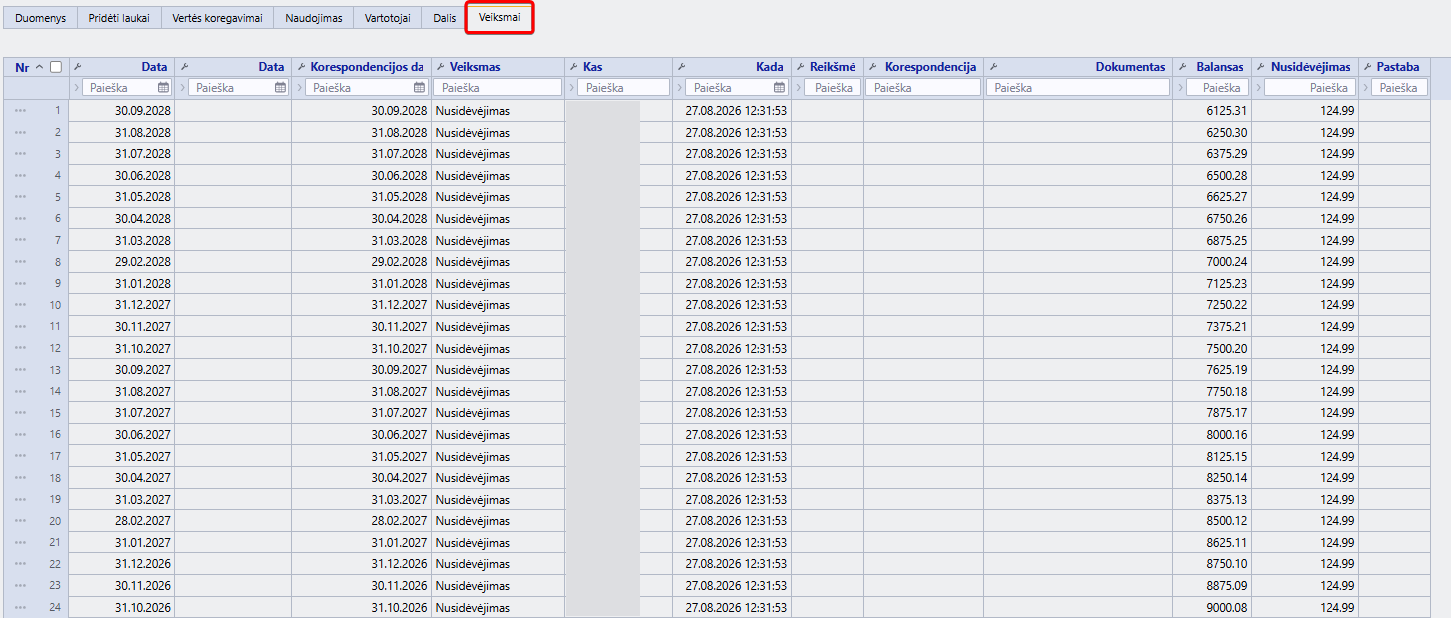Image resolution: width=1451 pixels, height=618 pixels.
Task: Open the three-dot menu for row 24
Action: [20, 608]
